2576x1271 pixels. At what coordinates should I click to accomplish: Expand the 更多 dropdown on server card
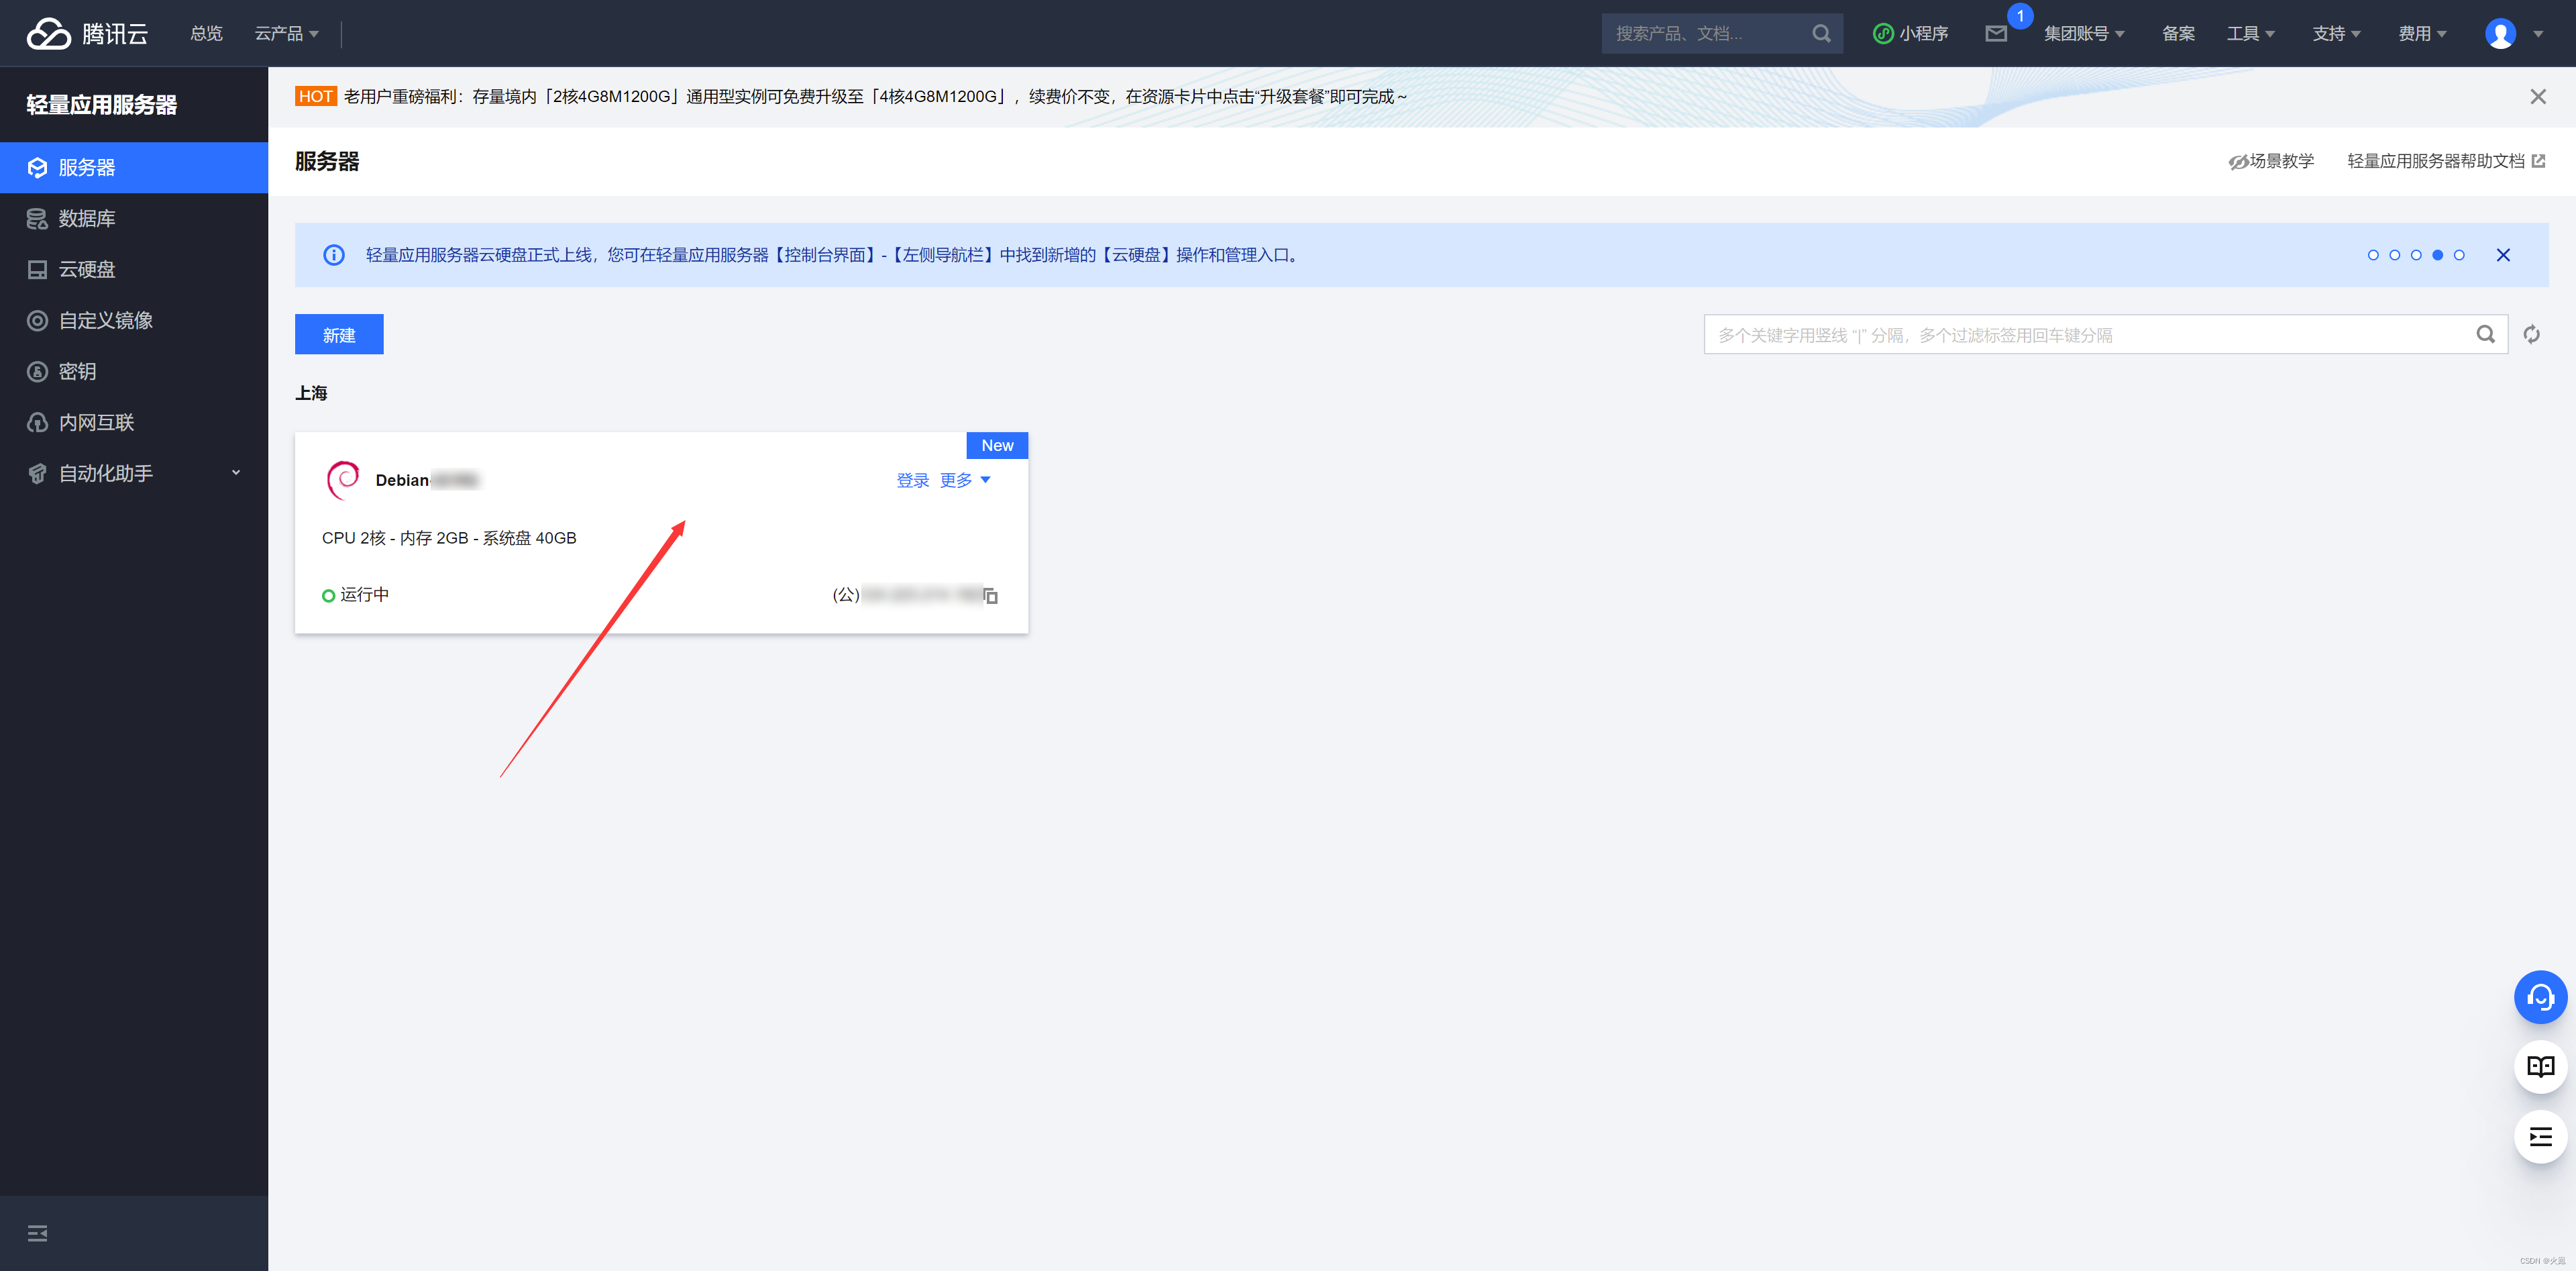point(965,480)
